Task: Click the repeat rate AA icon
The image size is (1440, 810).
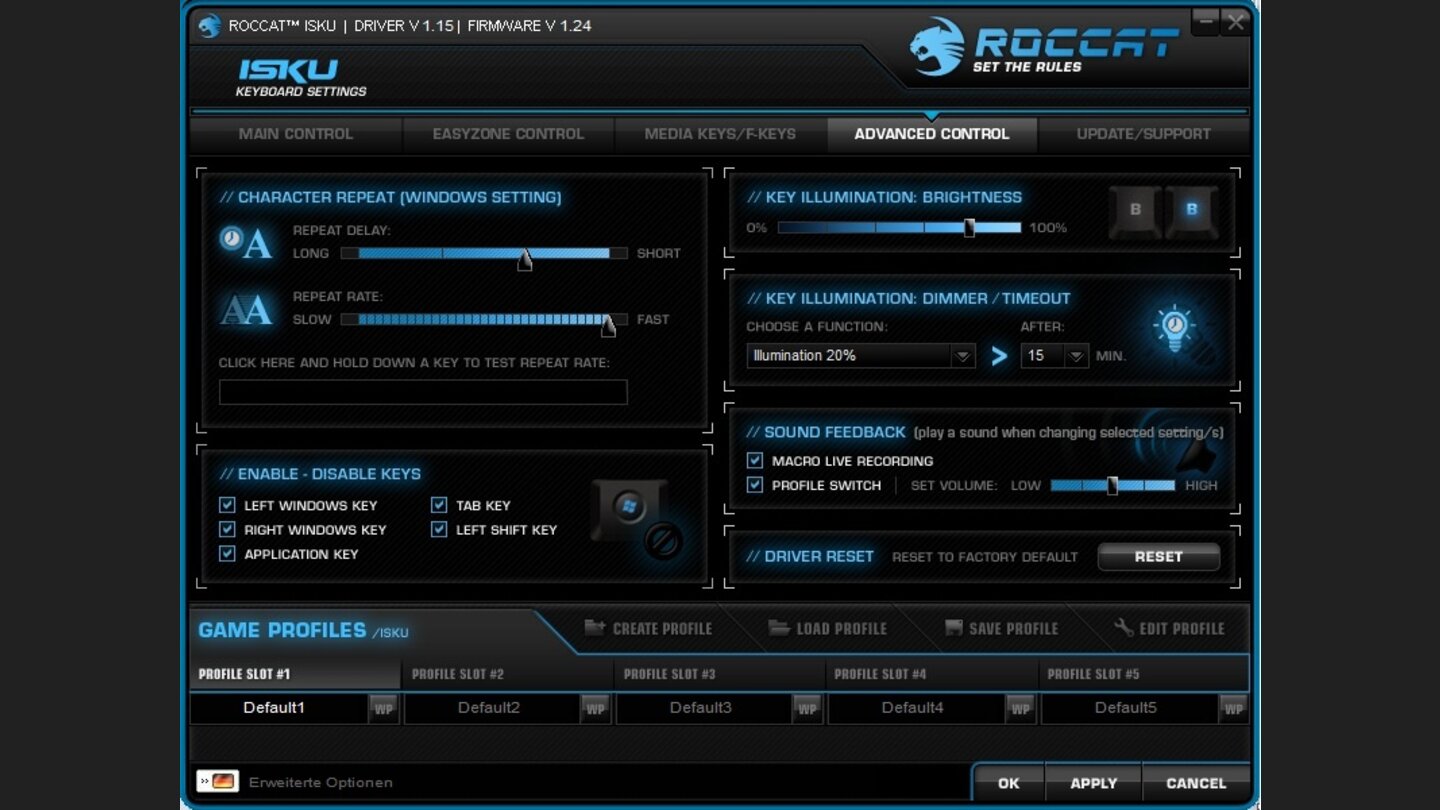Action: (x=246, y=310)
